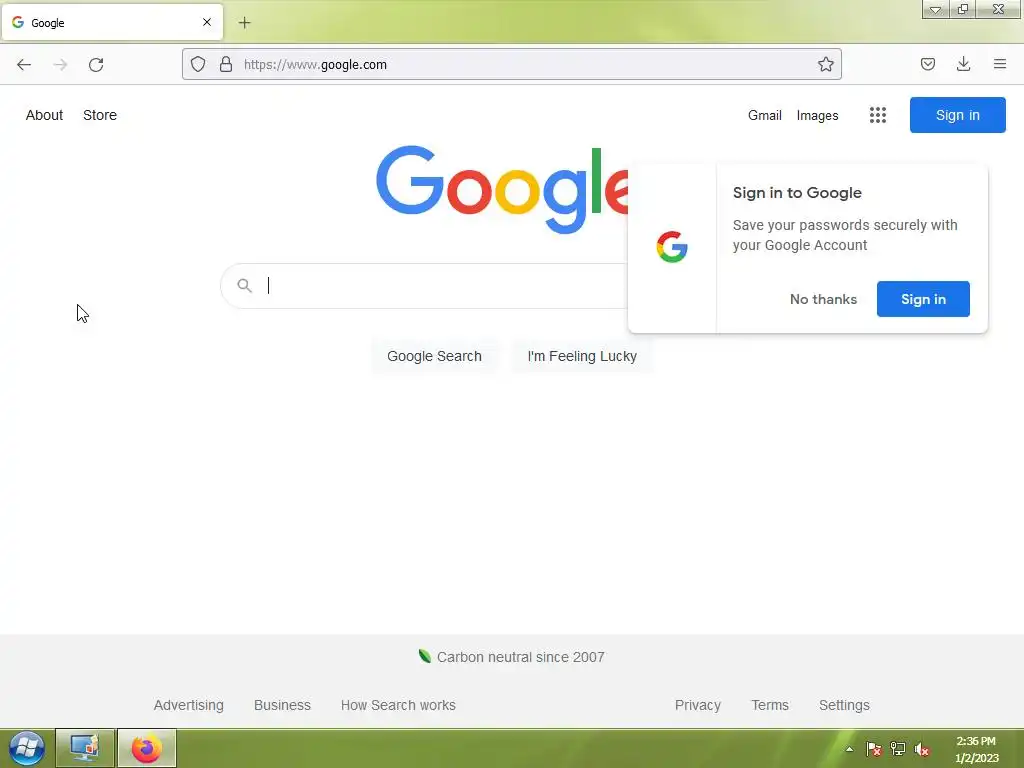The image size is (1024, 768).
Task: Click Sign in at page top right
Action: [x=957, y=115]
